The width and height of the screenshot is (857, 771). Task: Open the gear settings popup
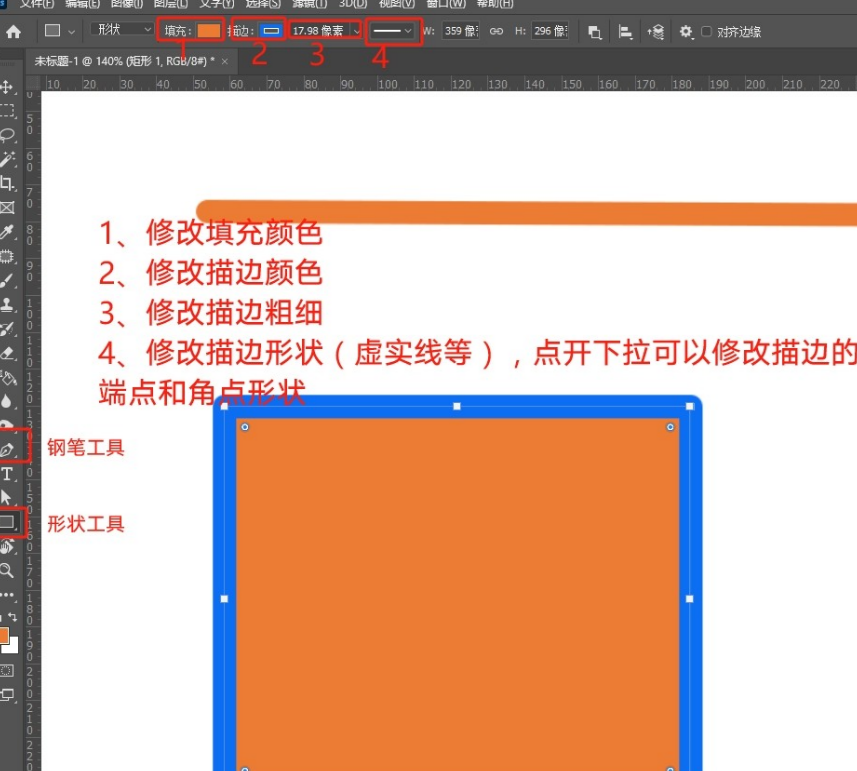(686, 32)
